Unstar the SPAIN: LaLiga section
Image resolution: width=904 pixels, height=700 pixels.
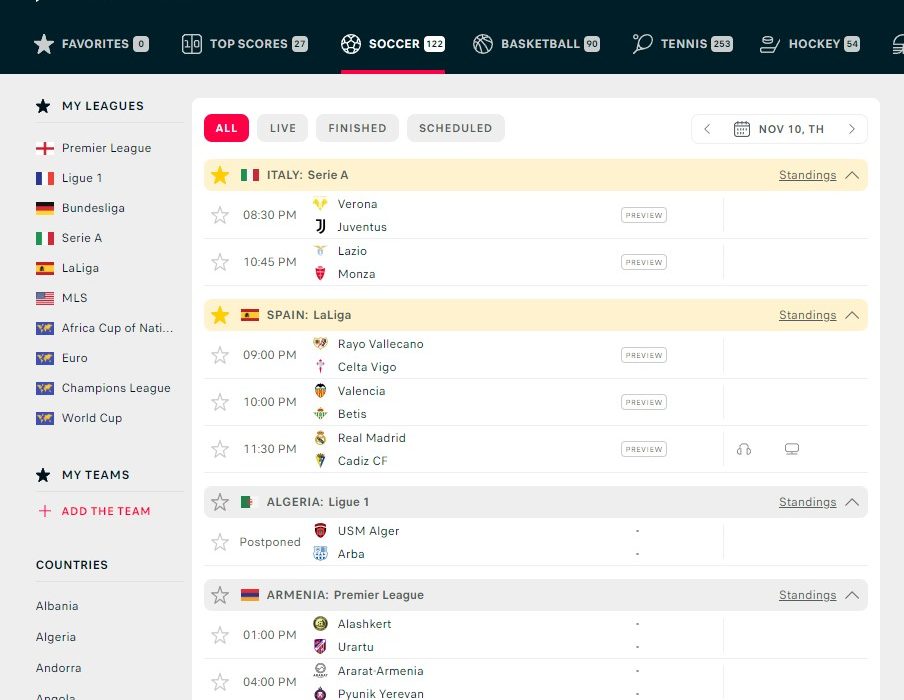tap(220, 315)
